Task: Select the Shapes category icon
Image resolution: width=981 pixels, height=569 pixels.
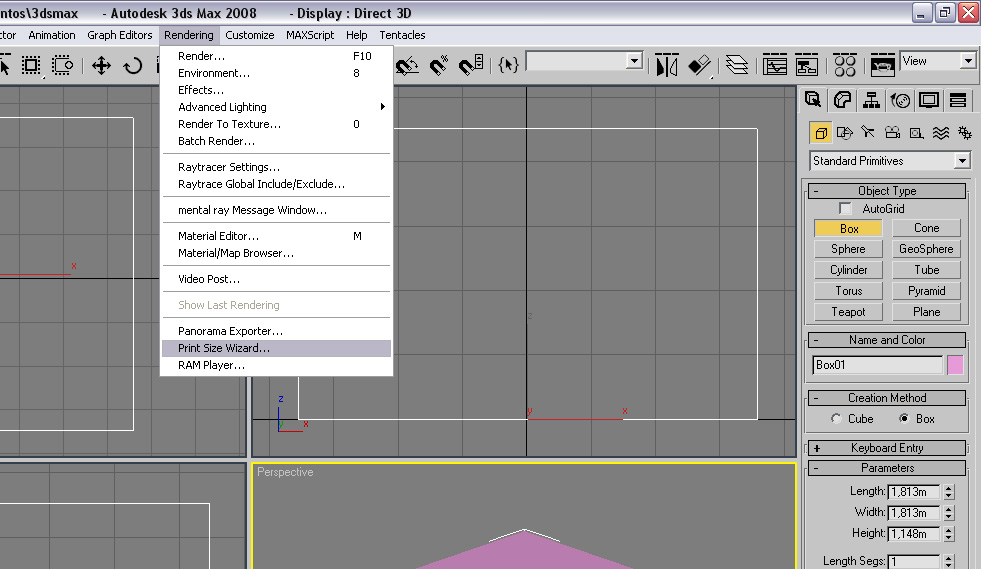Action: point(845,133)
